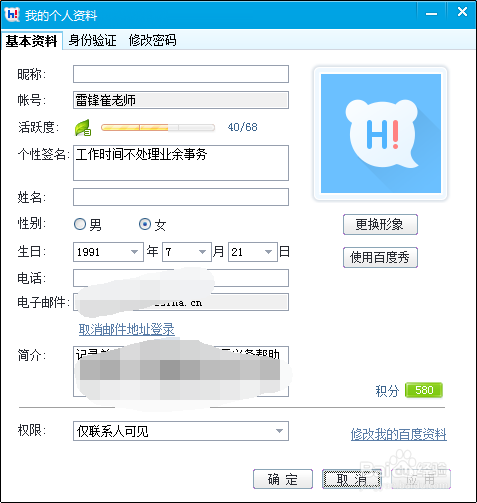Click the 昵称 input field
This screenshot has height=503, width=477.
coord(181,74)
